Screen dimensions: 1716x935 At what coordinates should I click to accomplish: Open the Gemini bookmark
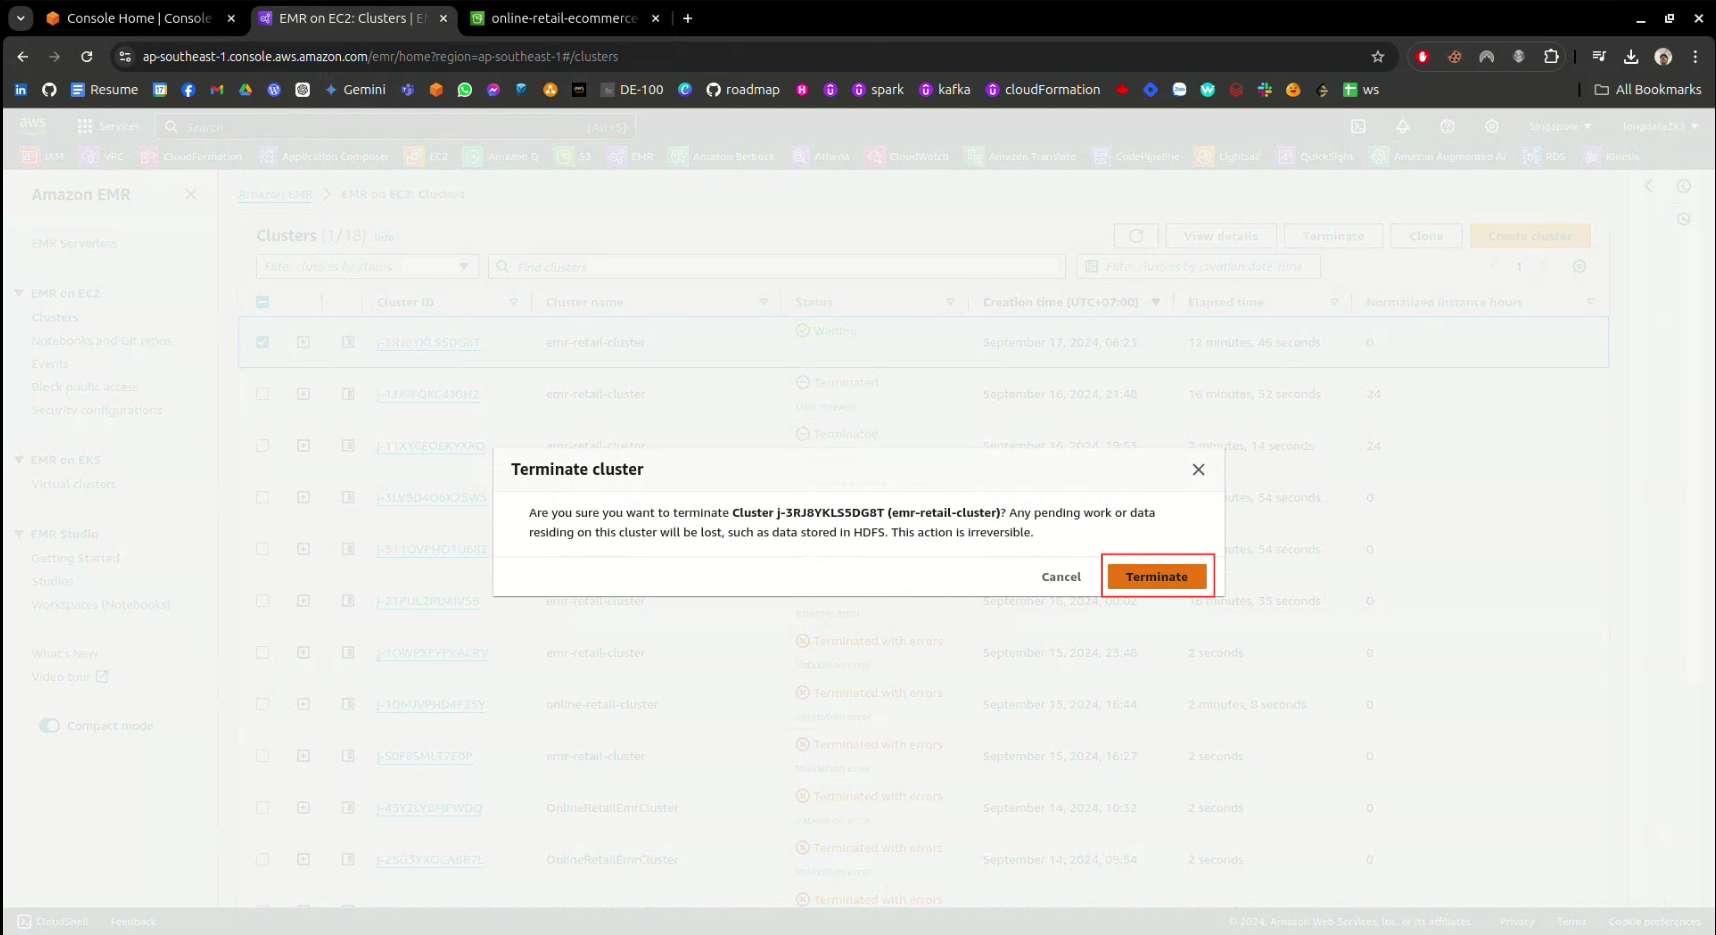click(x=355, y=90)
